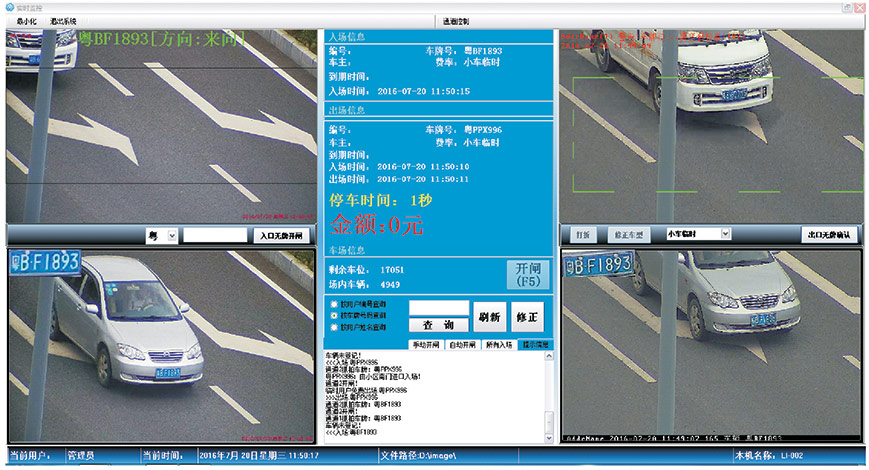Click the plate crop in exit snapshot
This screenshot has height=470, width=869.
pyautogui.click(x=598, y=265)
